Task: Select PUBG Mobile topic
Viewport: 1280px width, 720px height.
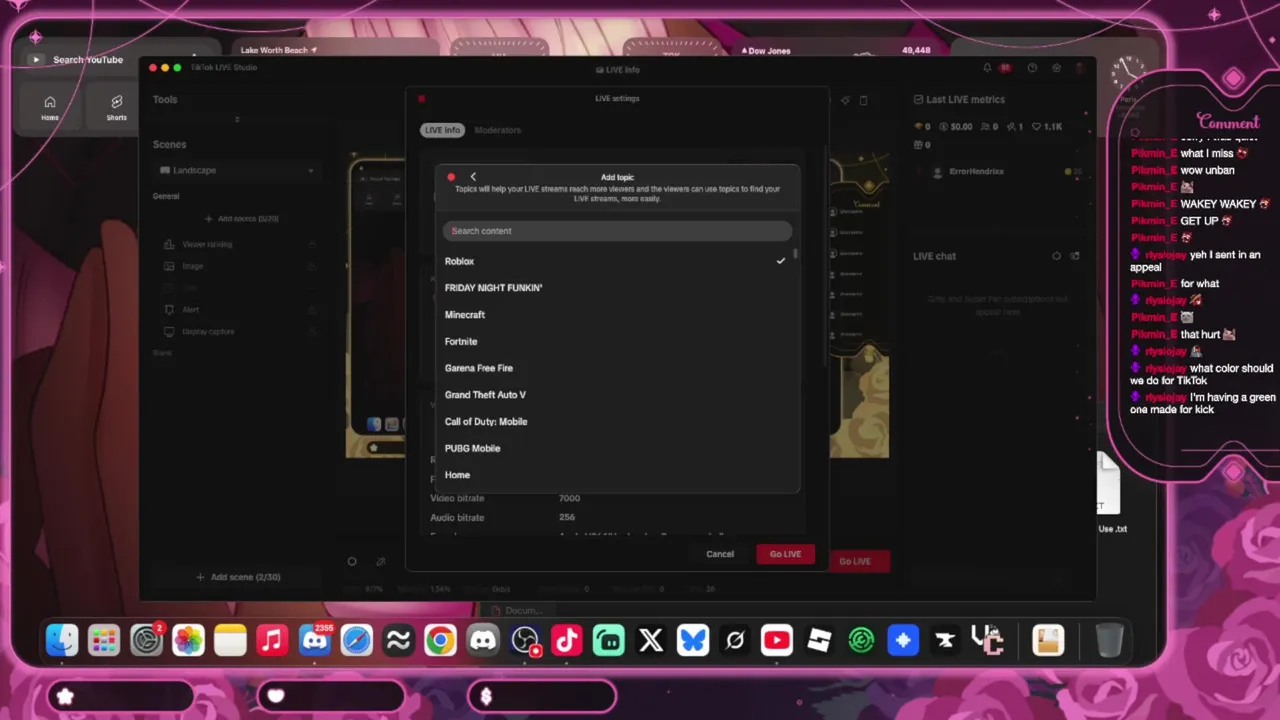Action: (x=615, y=448)
